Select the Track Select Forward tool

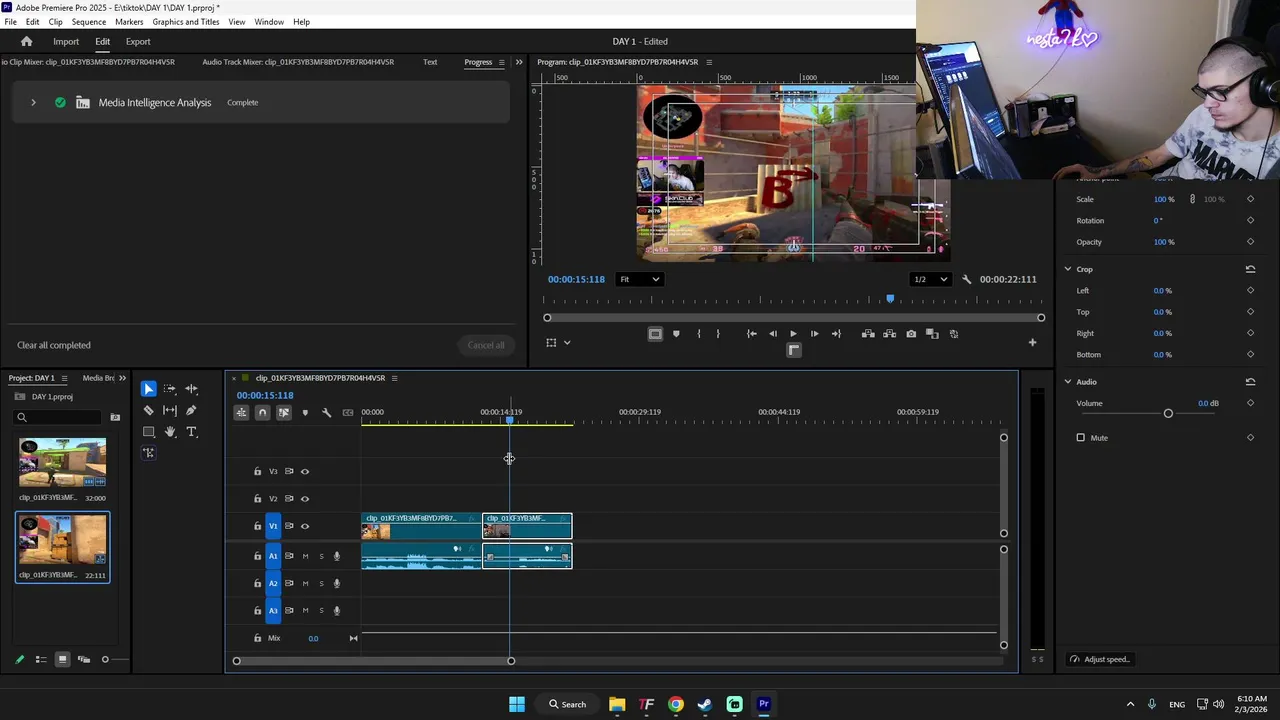(170, 389)
